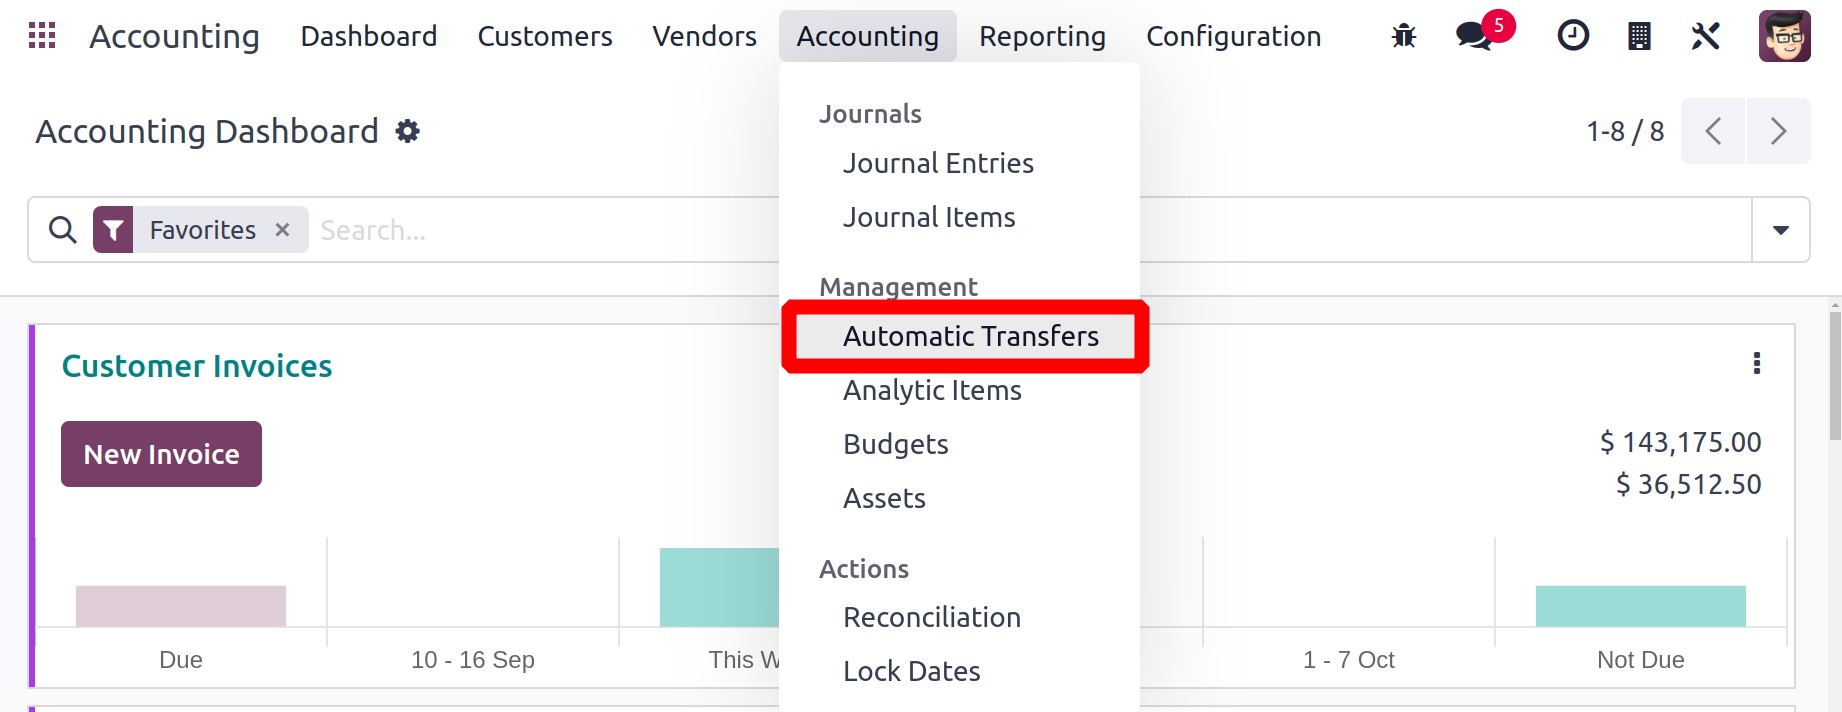Open the Customer Invoices link
The width and height of the screenshot is (1842, 712).
point(197,366)
